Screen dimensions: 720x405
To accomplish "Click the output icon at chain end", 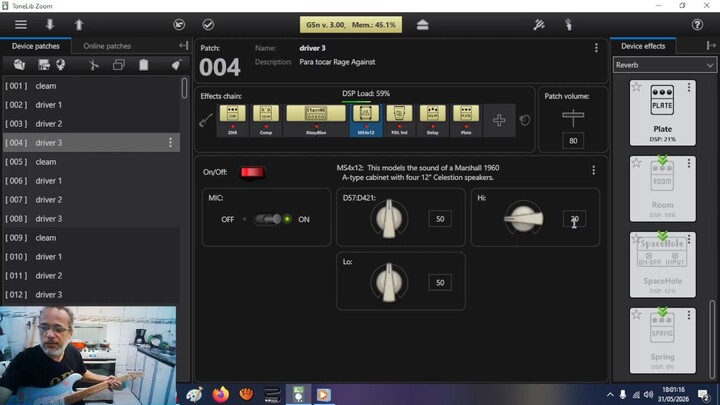I will pyautogui.click(x=524, y=120).
